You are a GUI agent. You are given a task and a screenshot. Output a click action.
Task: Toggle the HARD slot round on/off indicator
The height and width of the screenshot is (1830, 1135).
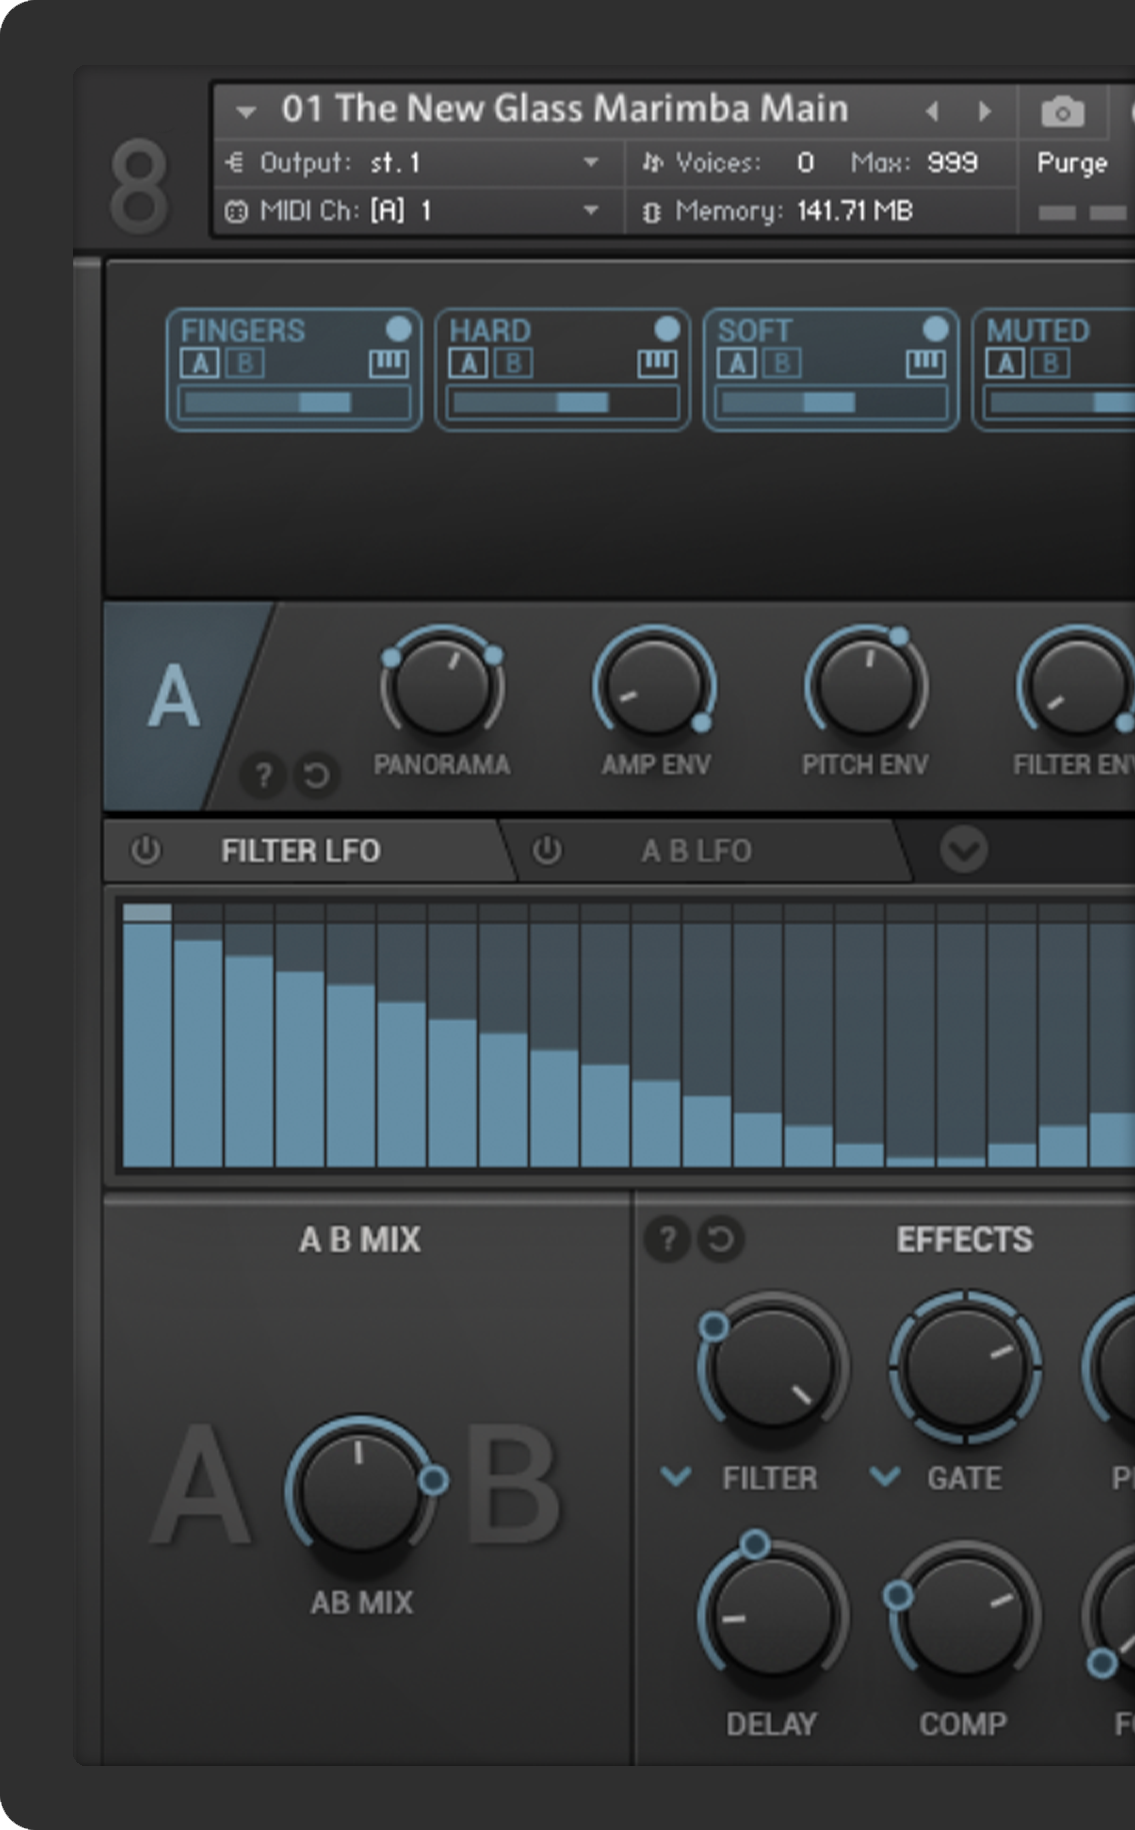[x=667, y=328]
